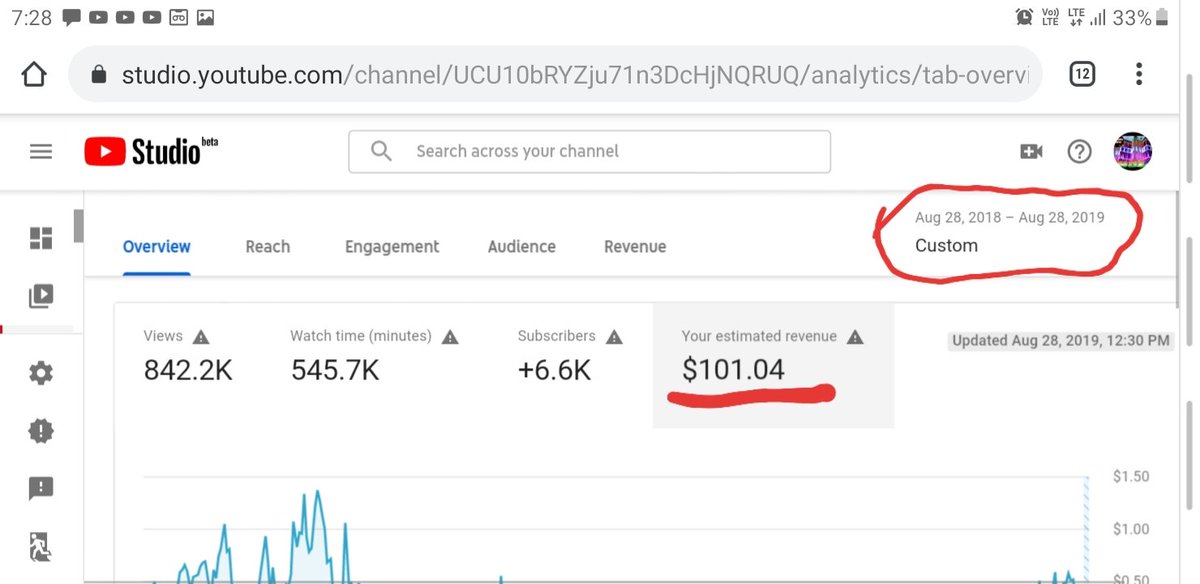
Task: Open the hamburger navigation menu
Action: click(41, 151)
